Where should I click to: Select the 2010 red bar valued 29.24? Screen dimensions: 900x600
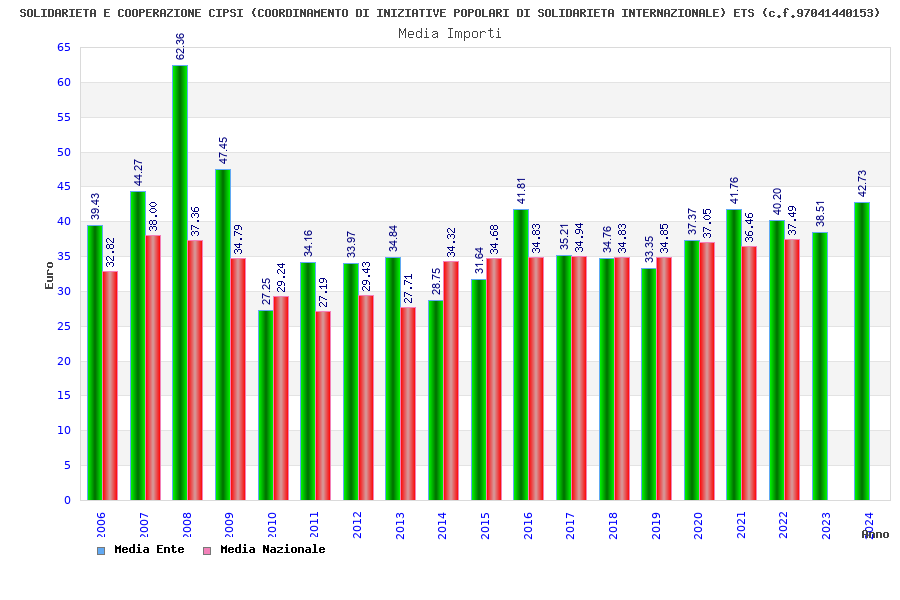click(x=281, y=398)
